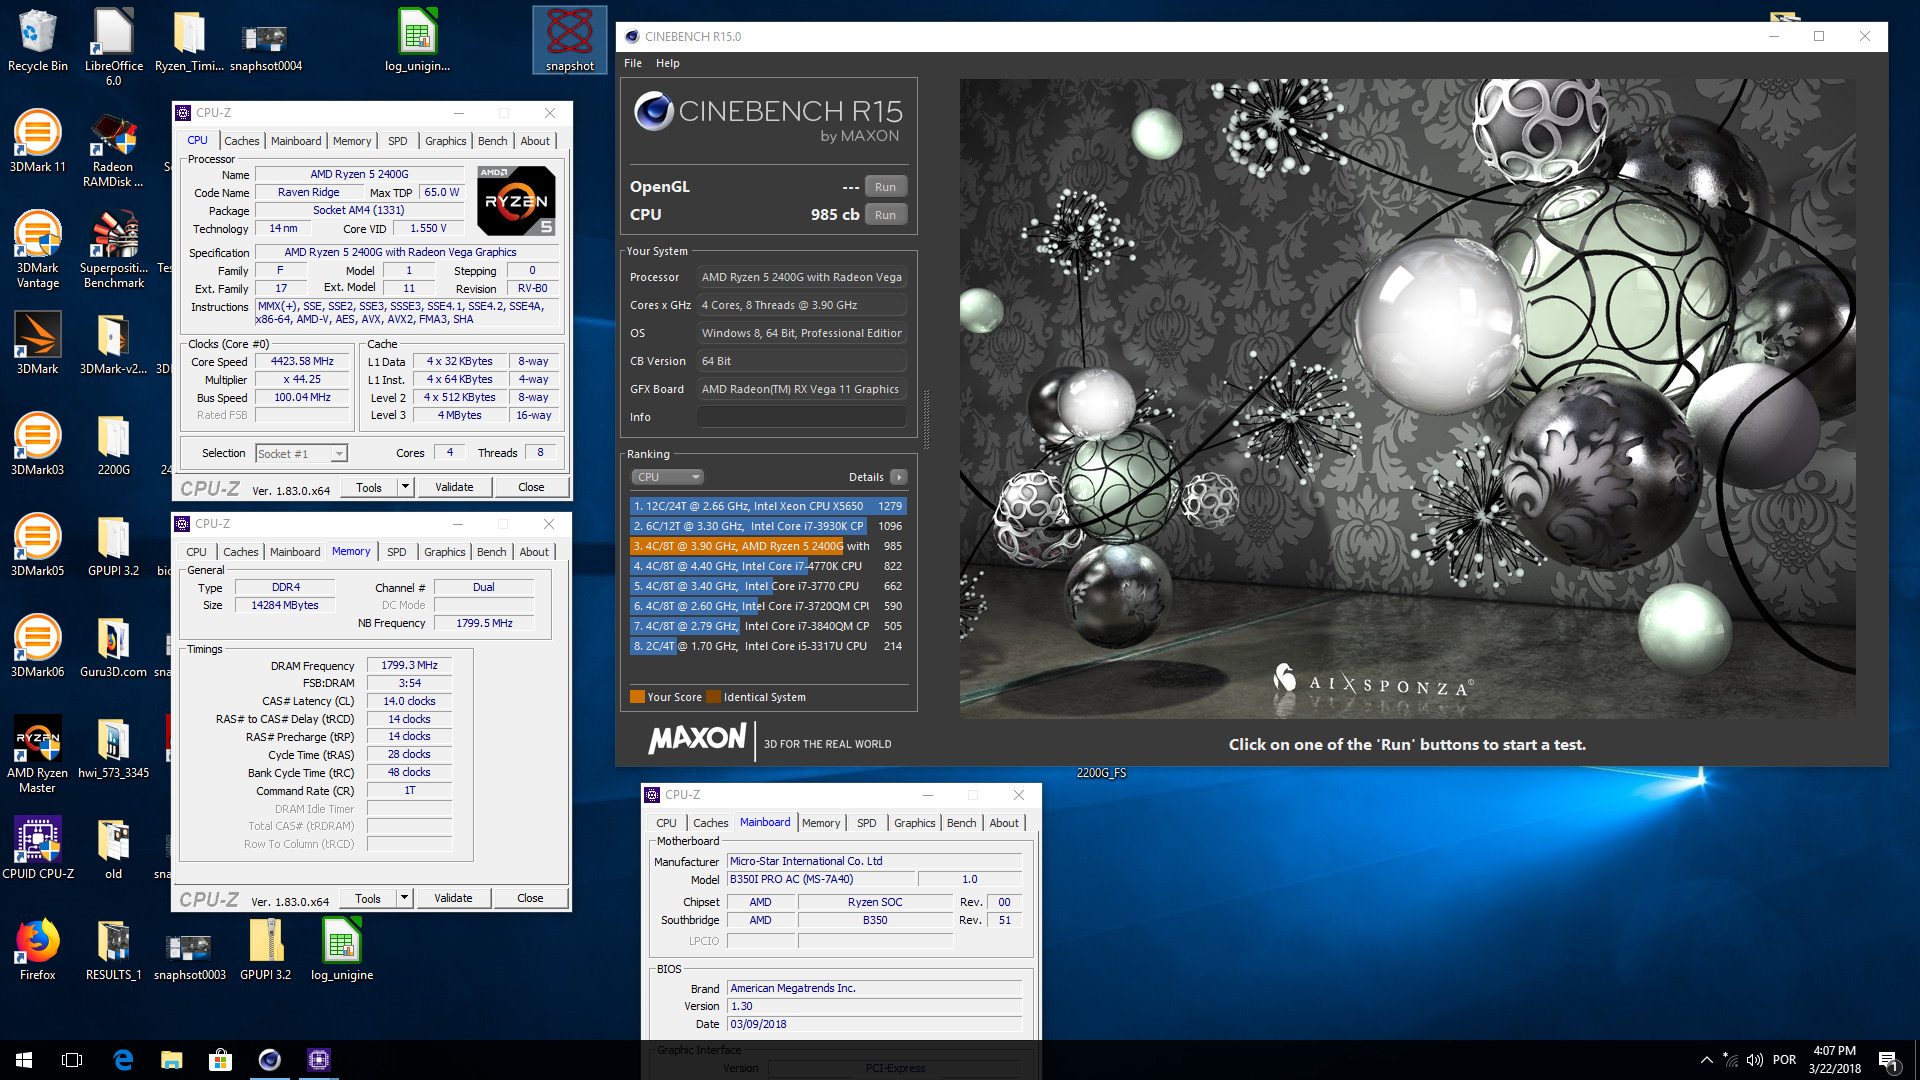Open the Socket #1 selection dropdown
Viewport: 1920px width, 1080px height.
point(301,454)
